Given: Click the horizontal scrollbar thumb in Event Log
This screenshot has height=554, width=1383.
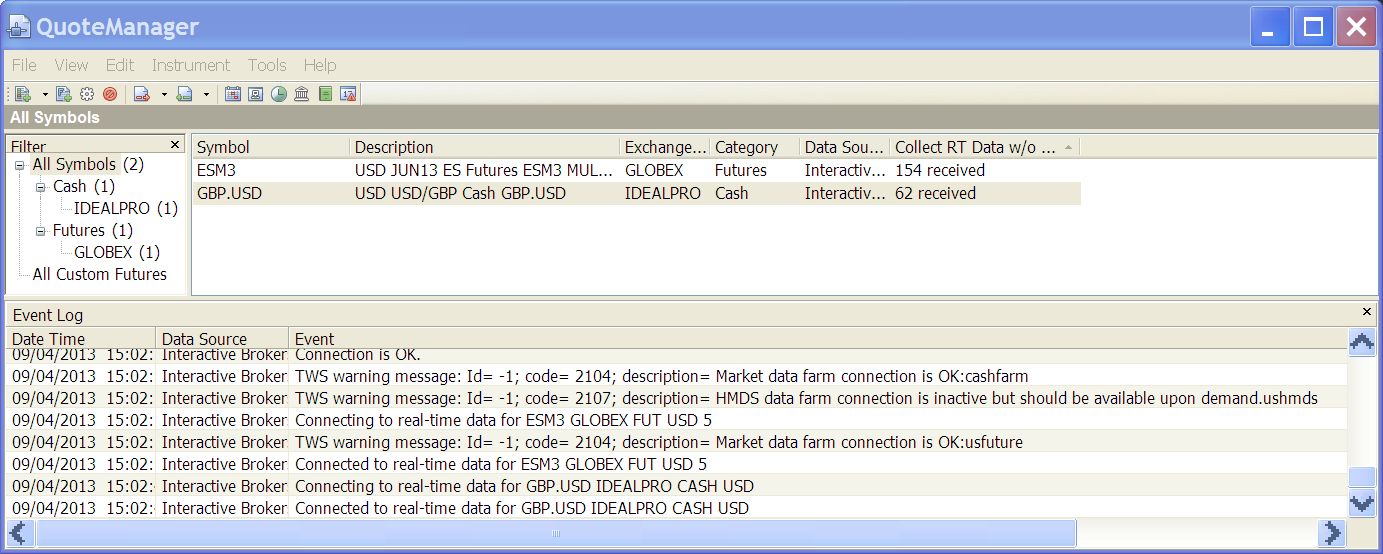Looking at the screenshot, I should pos(556,533).
